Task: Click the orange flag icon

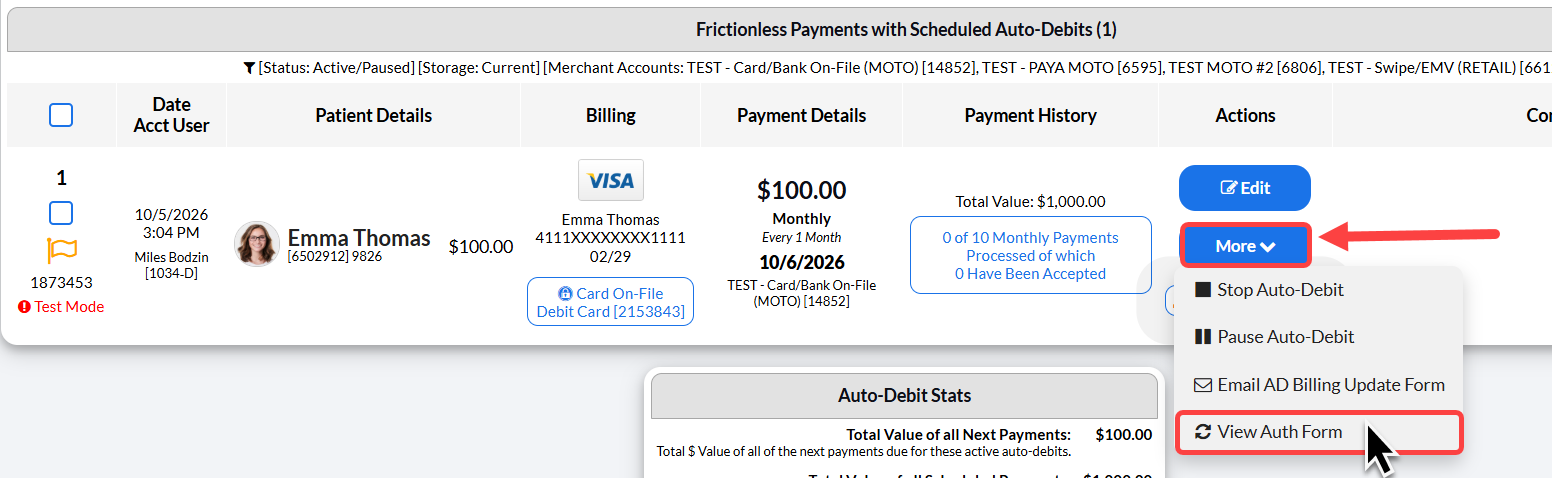Action: [x=61, y=250]
